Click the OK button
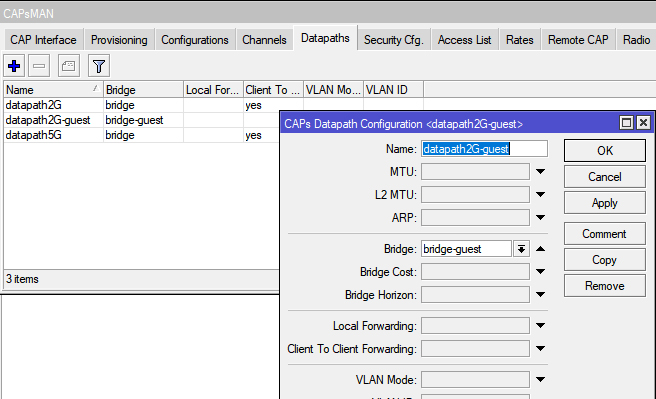The height and width of the screenshot is (399, 656). point(605,151)
